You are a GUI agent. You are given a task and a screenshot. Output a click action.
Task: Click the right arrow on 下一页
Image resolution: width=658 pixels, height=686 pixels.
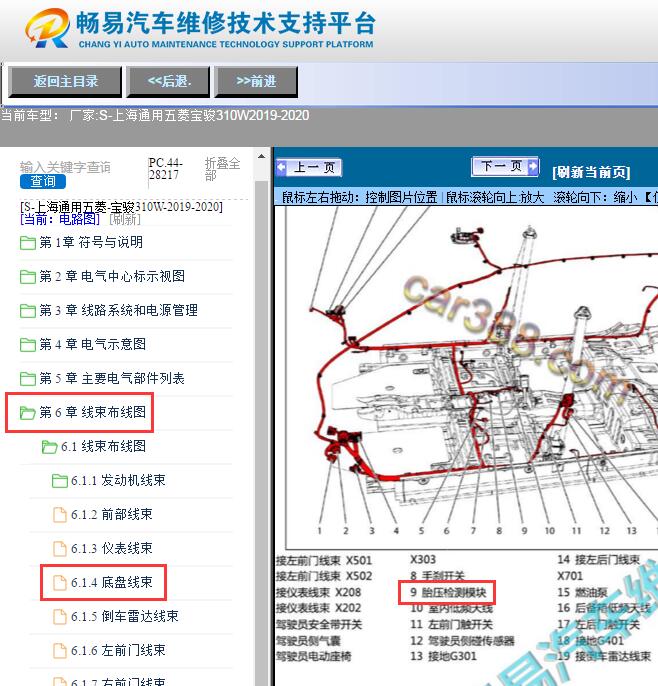tap(533, 167)
